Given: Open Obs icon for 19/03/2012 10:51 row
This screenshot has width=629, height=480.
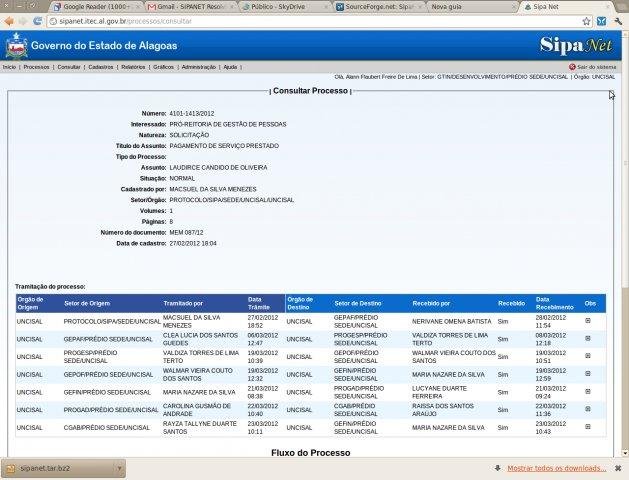Looking at the screenshot, I should coord(588,356).
